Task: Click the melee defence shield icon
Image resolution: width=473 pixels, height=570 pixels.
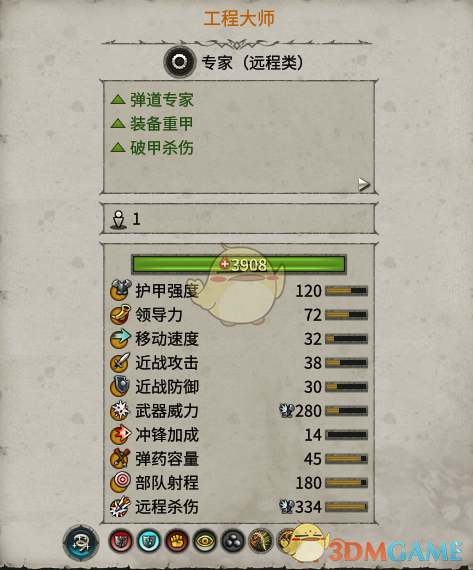Action: [121, 386]
